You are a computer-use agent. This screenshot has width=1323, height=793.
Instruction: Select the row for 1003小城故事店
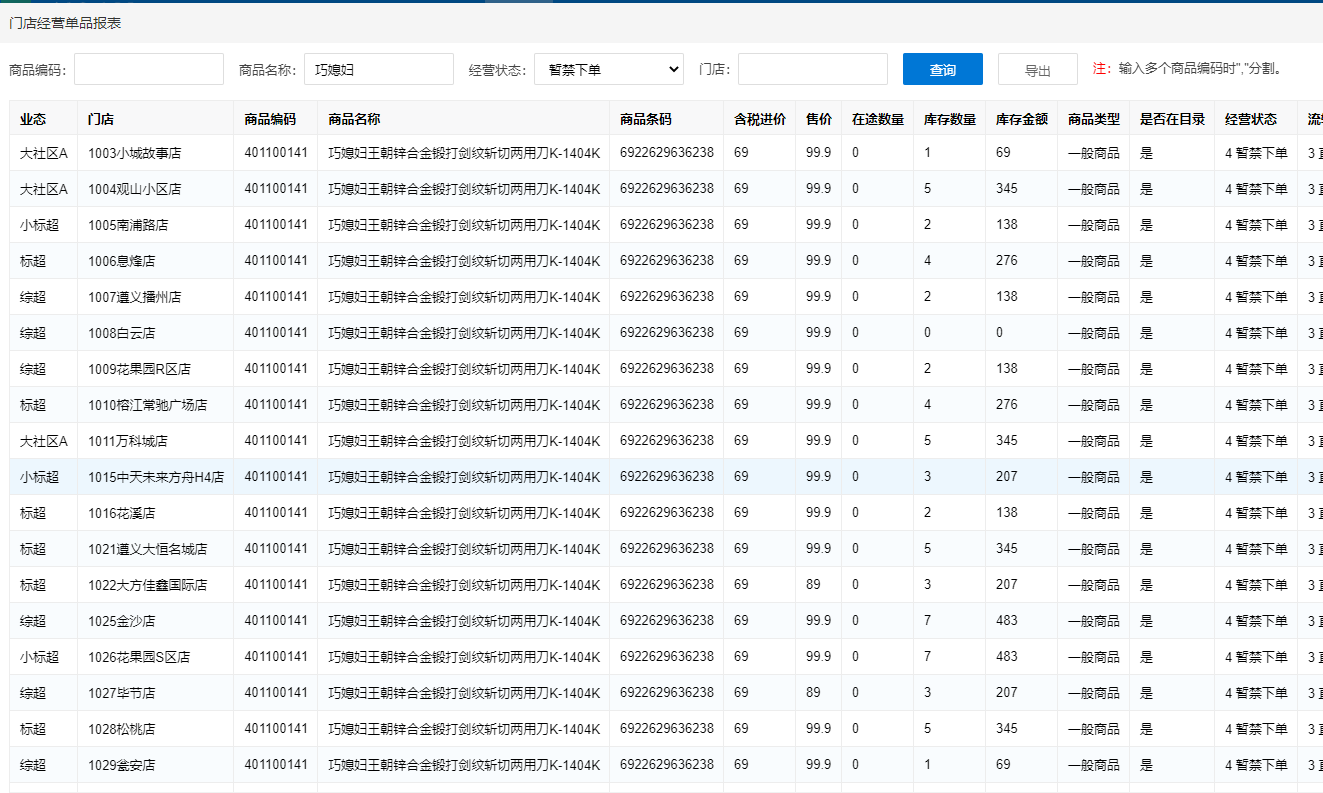(134, 153)
